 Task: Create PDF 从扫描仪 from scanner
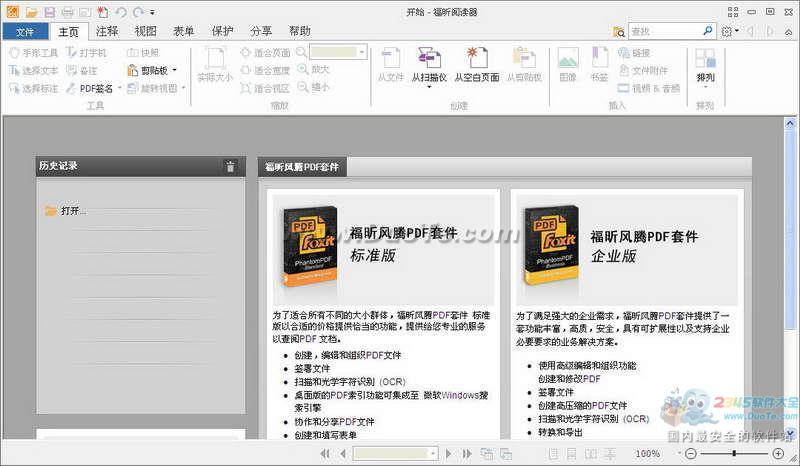(429, 66)
